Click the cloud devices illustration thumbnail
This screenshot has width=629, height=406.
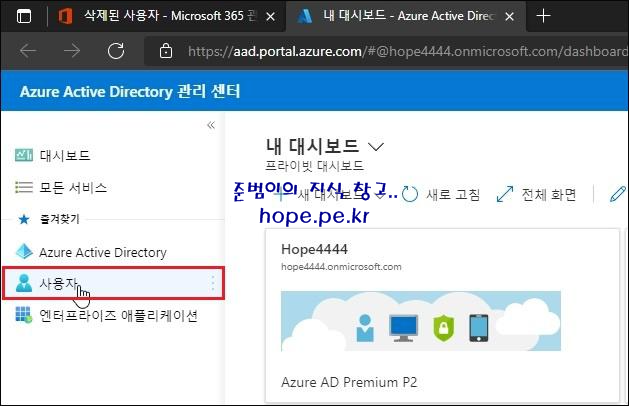[x=421, y=321]
